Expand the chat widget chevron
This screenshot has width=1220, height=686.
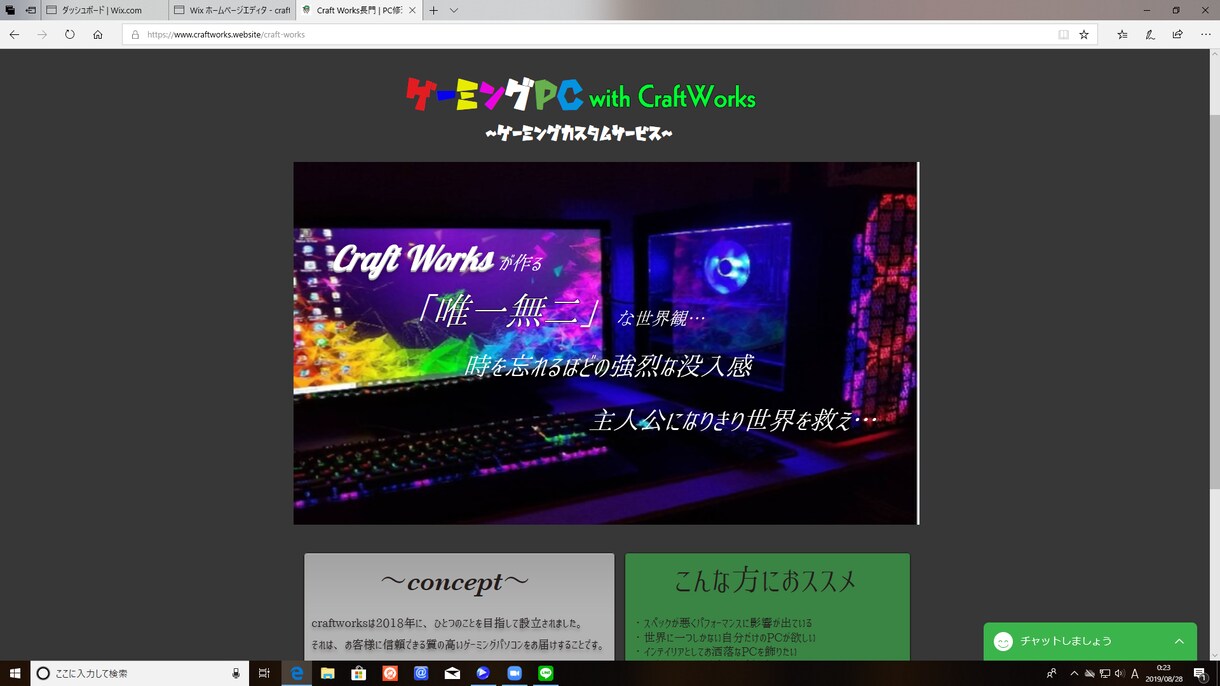coord(1179,641)
